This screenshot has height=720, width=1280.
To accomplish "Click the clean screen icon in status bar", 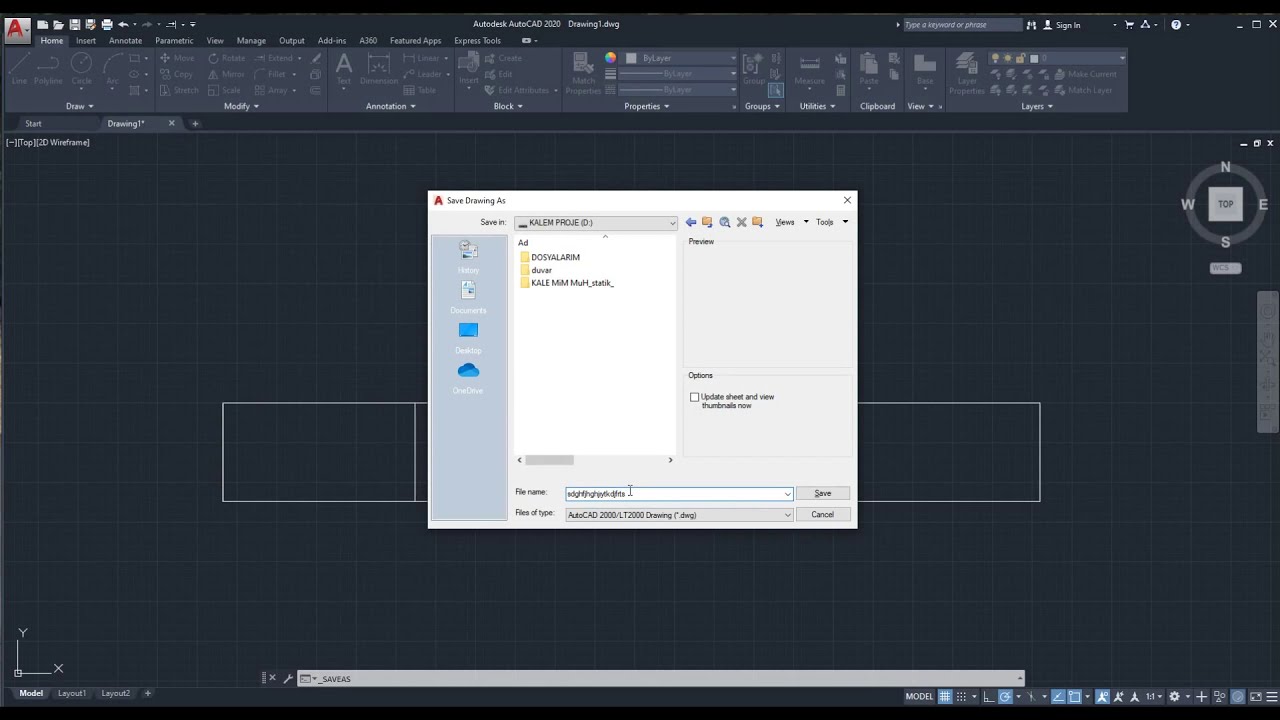I will click(1255, 696).
